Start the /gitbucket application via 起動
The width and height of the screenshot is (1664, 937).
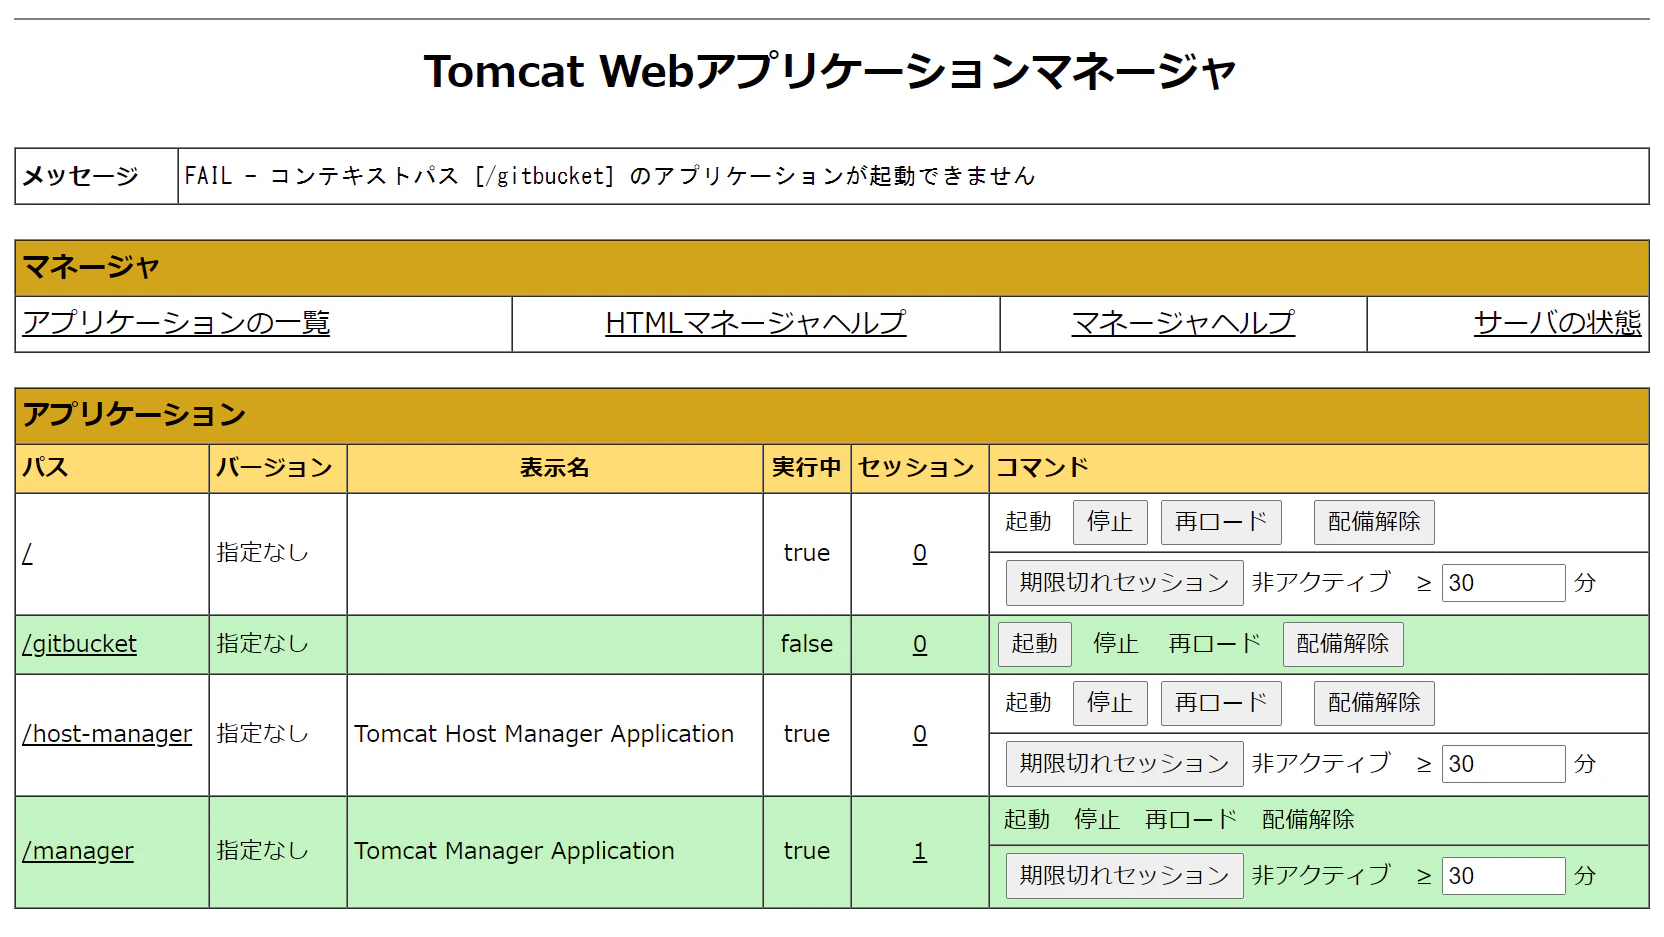click(1034, 643)
